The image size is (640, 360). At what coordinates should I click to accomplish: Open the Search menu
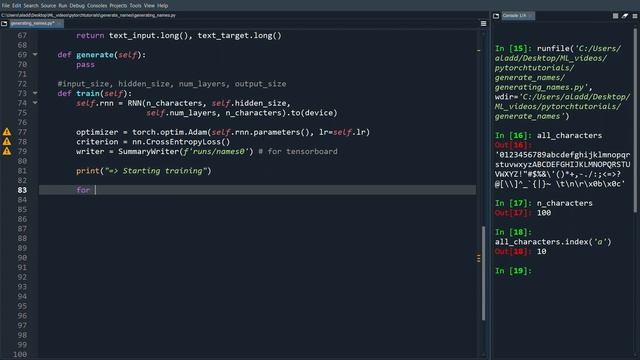31,6
